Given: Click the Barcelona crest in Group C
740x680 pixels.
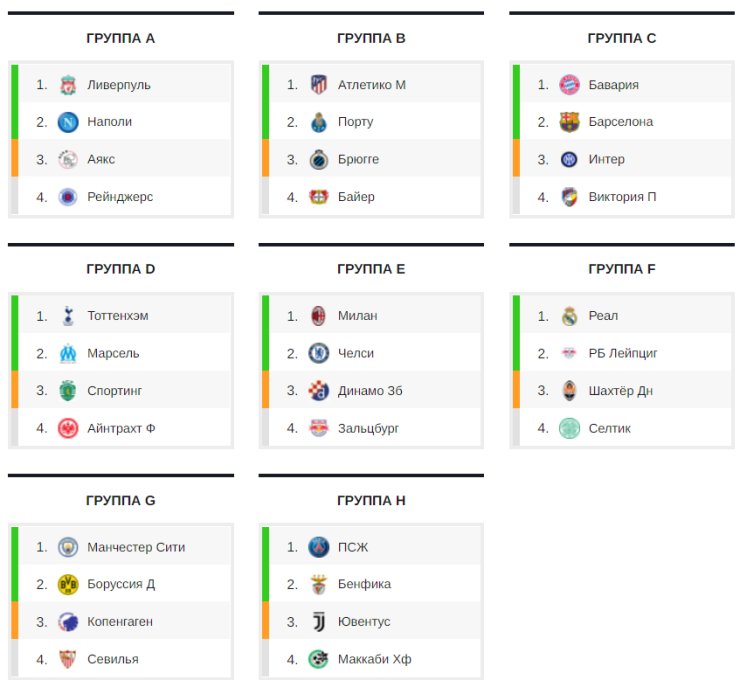Looking at the screenshot, I should tap(569, 122).
